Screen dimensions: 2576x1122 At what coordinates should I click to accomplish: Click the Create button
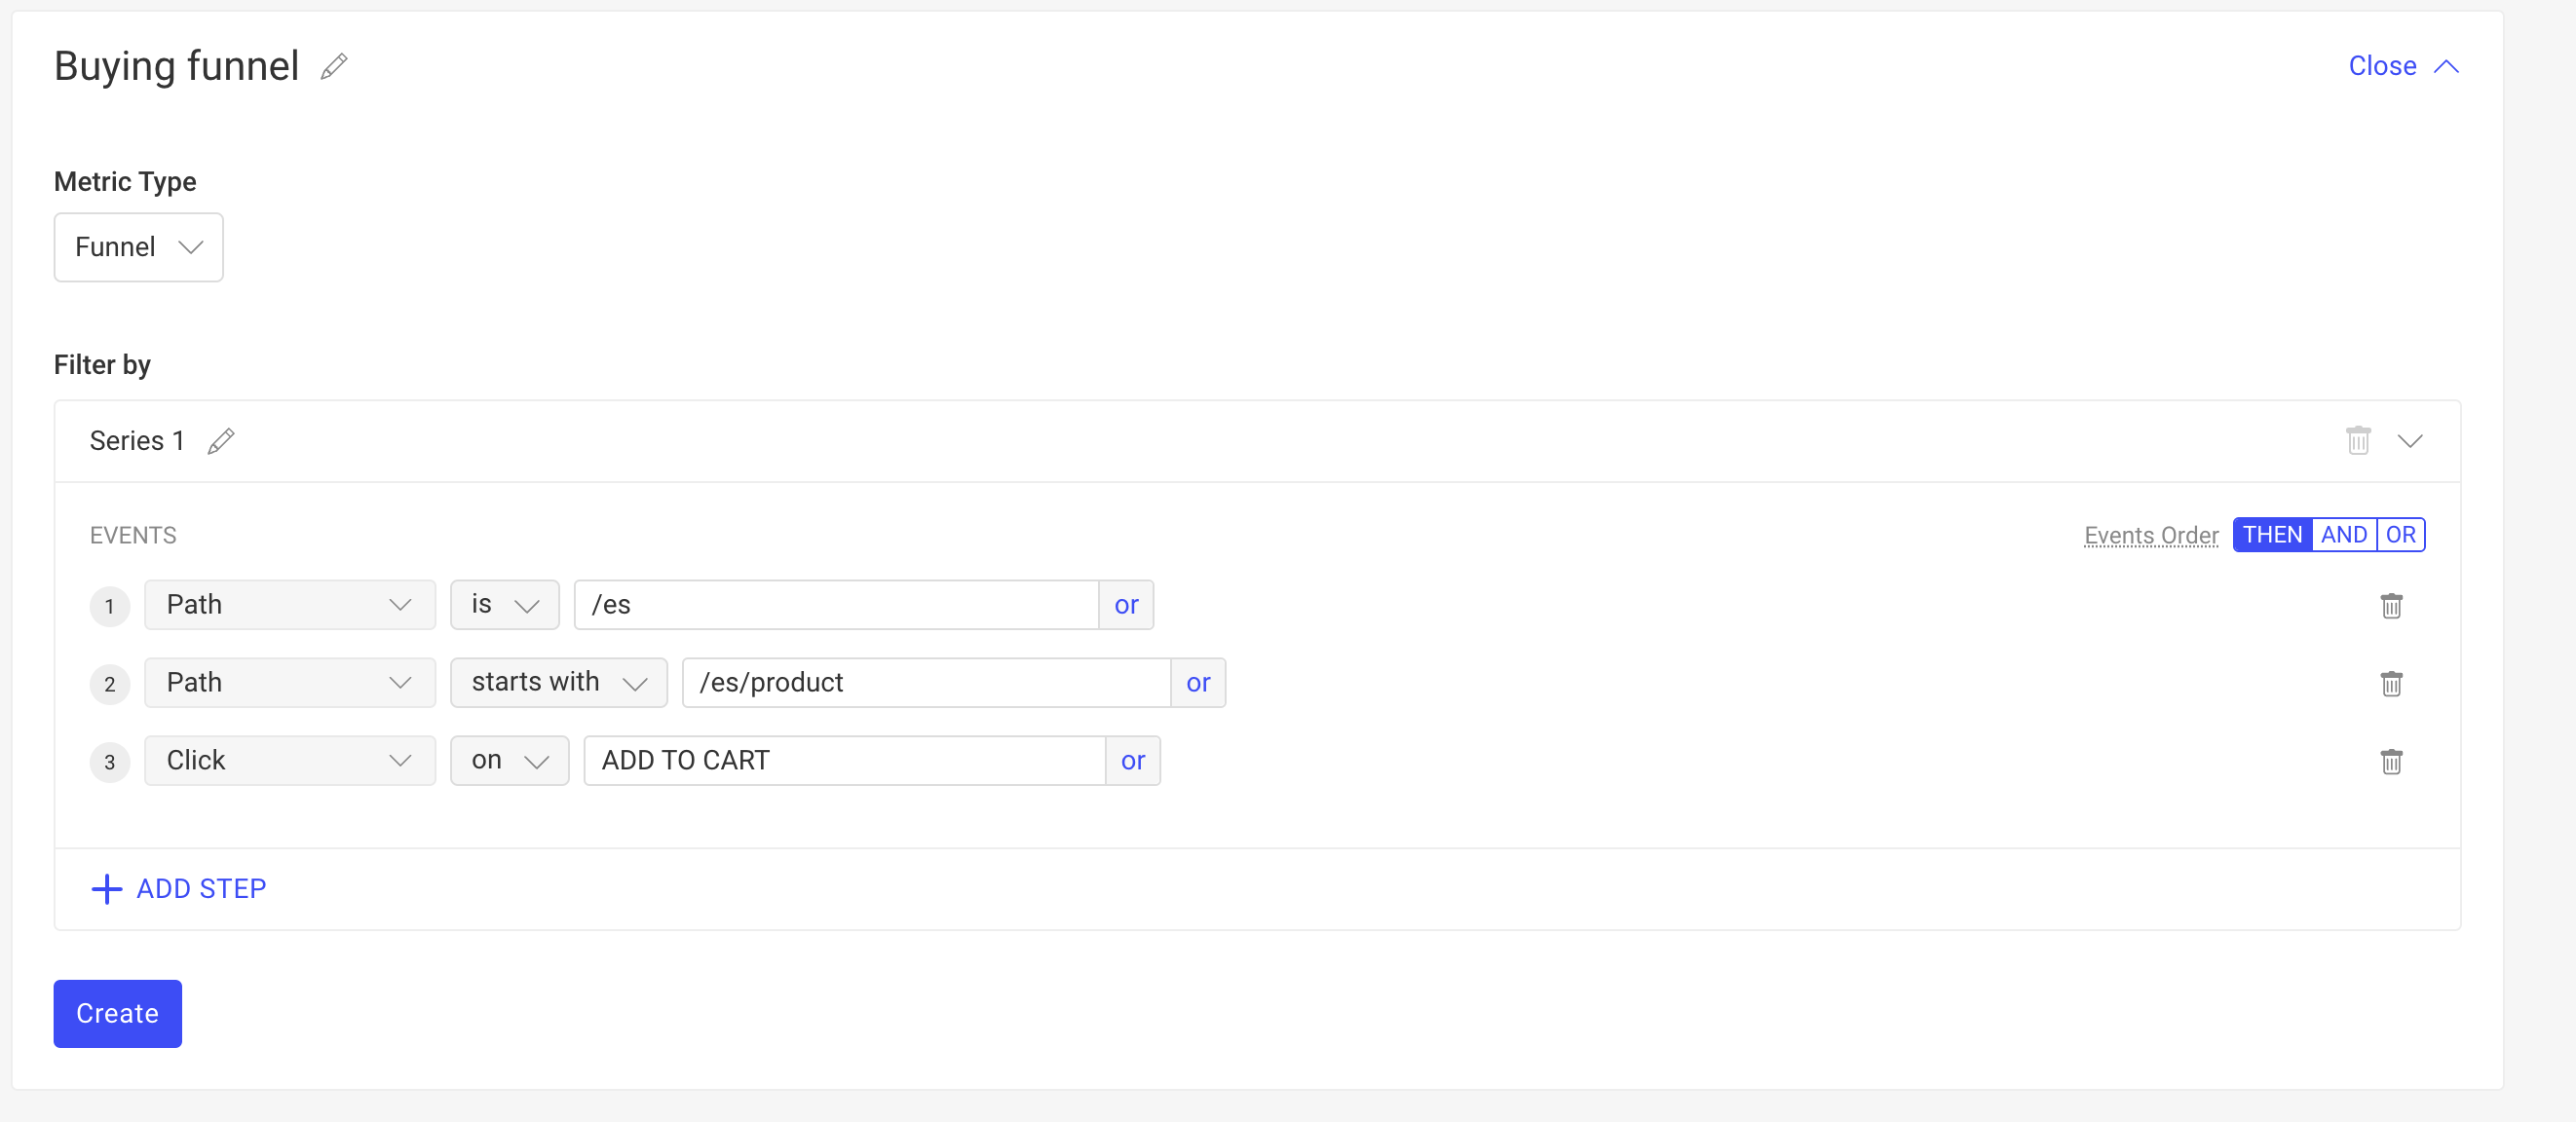pyautogui.click(x=118, y=1012)
